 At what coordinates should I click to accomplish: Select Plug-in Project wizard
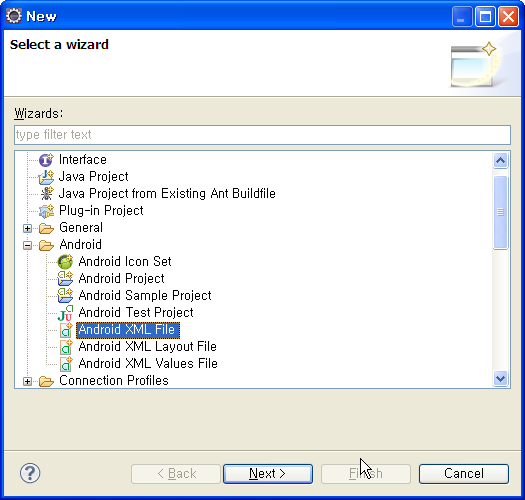pos(101,211)
